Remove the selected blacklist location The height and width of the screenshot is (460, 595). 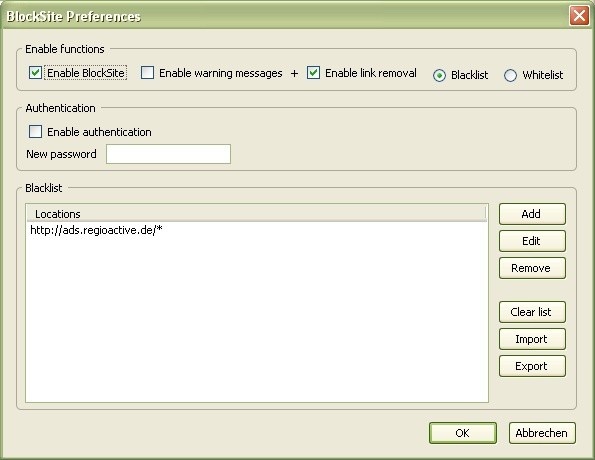click(x=532, y=268)
